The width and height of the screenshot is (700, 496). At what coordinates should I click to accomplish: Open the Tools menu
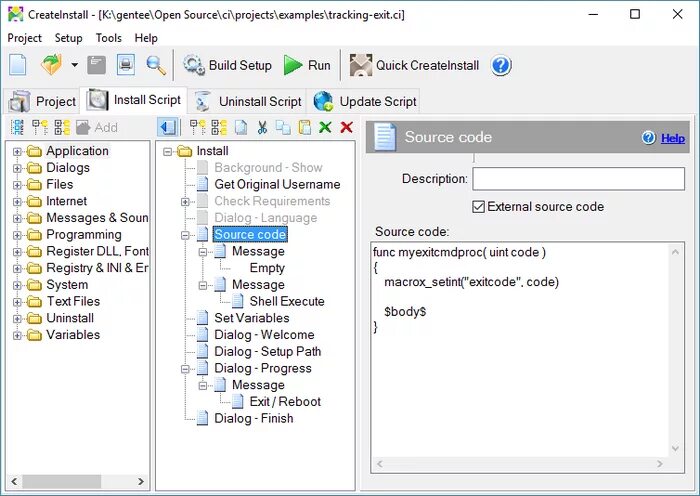pyautogui.click(x=108, y=38)
